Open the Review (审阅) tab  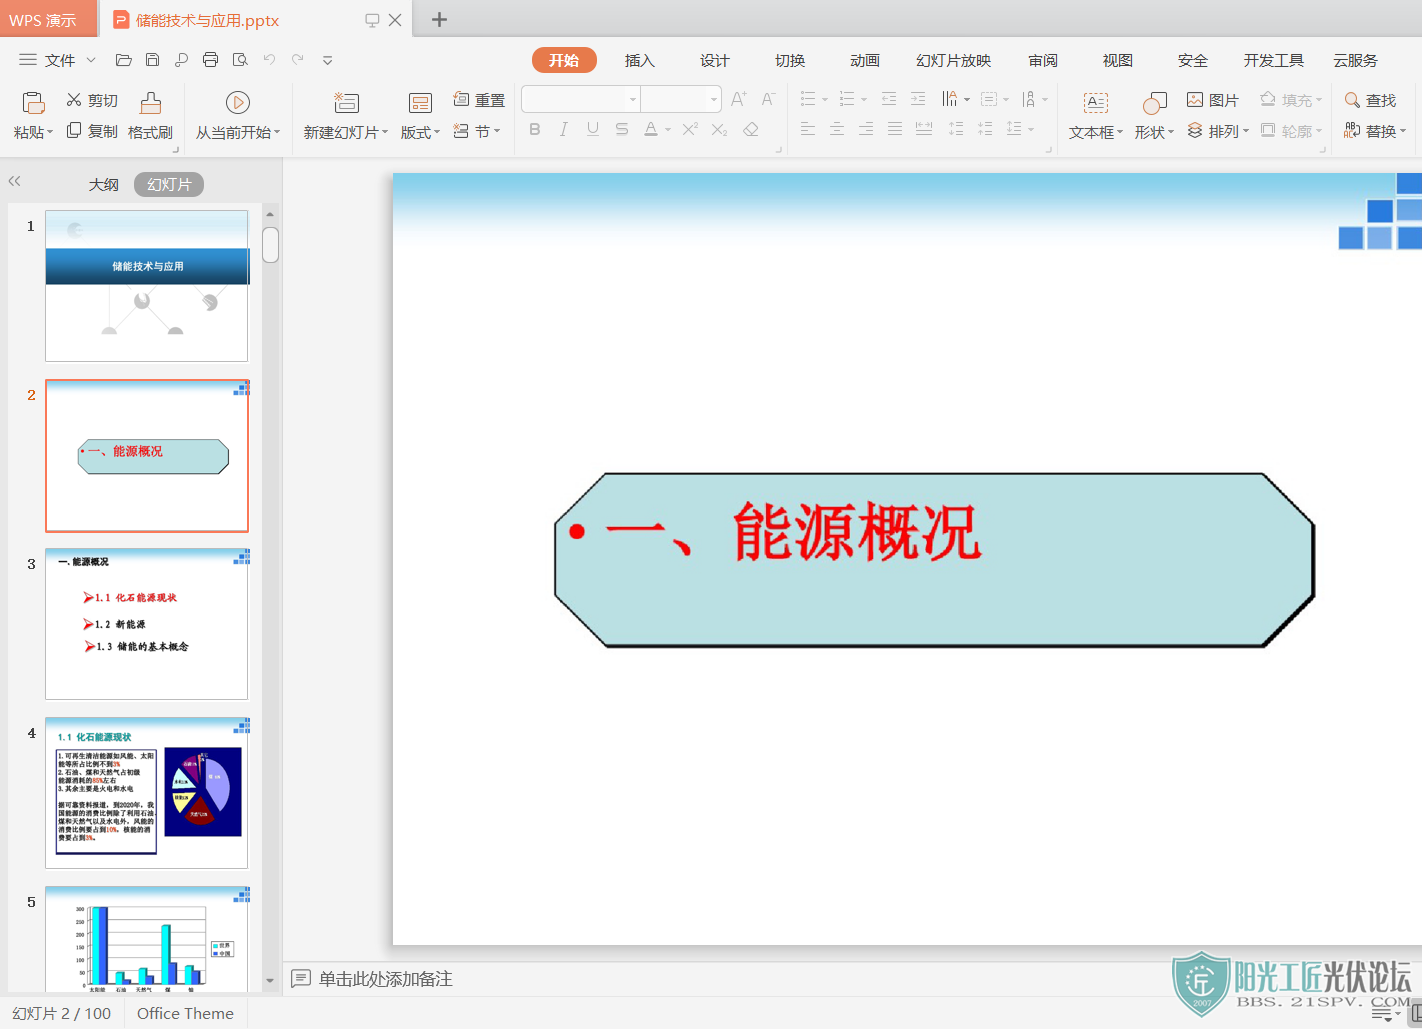(1043, 60)
